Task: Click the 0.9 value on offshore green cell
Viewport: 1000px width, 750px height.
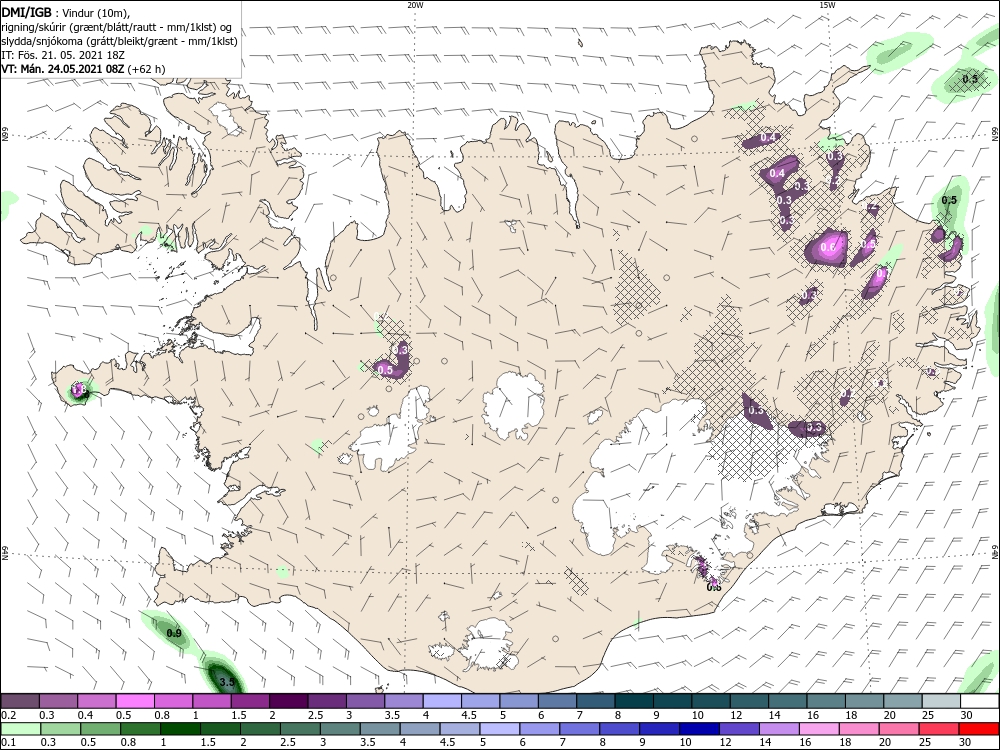Action: point(174,633)
